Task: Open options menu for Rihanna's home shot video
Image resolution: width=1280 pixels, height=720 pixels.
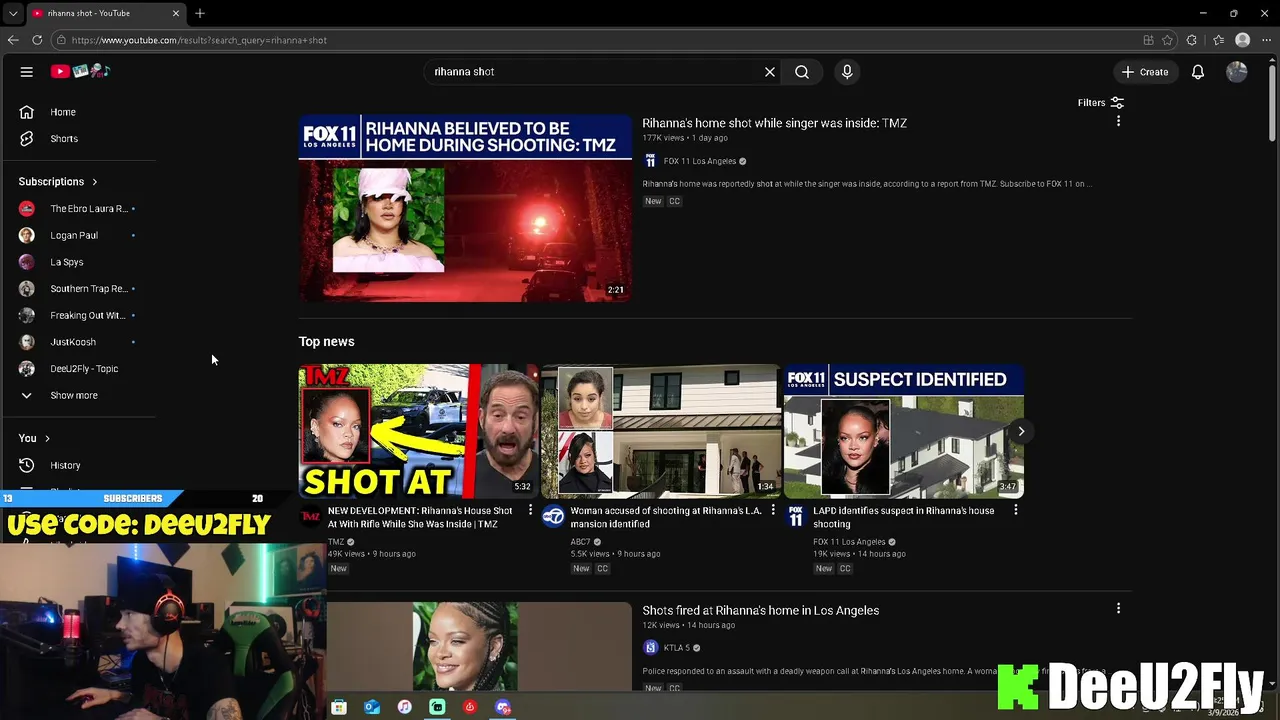Action: (x=1118, y=121)
